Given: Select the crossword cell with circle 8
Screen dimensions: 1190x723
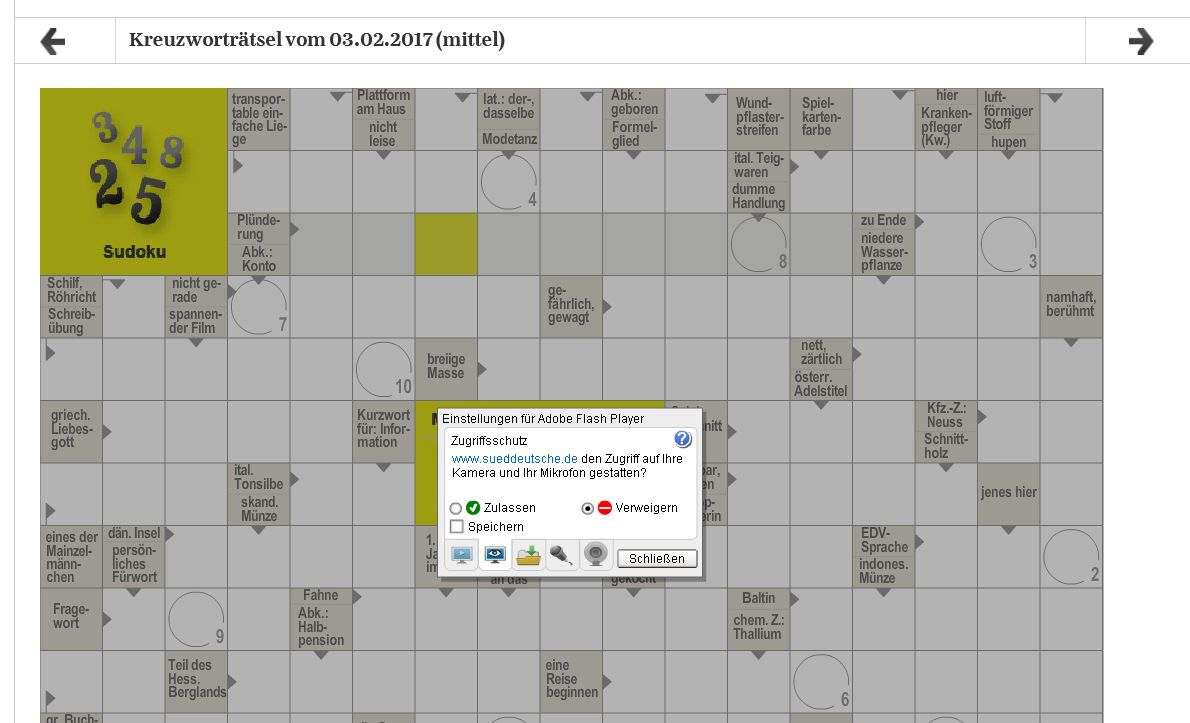Looking at the screenshot, I should tap(758, 244).
